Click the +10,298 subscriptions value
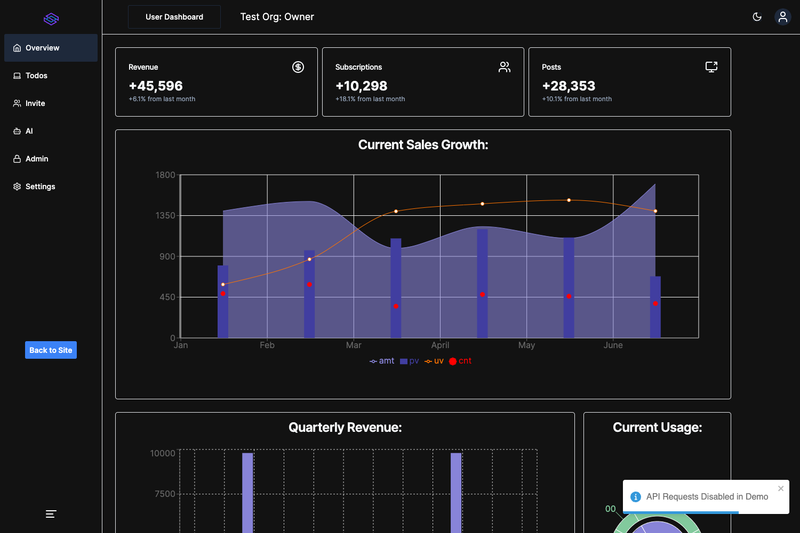The height and width of the screenshot is (533, 800). (x=361, y=86)
